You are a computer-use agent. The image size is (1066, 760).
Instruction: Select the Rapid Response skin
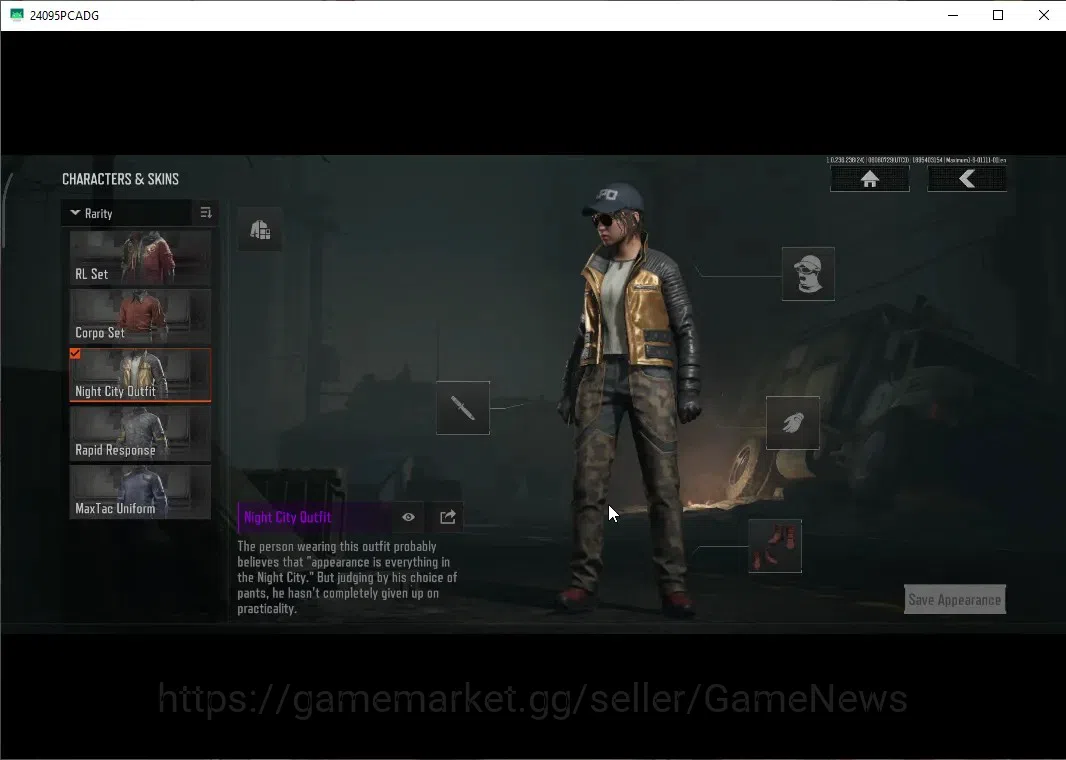(140, 434)
